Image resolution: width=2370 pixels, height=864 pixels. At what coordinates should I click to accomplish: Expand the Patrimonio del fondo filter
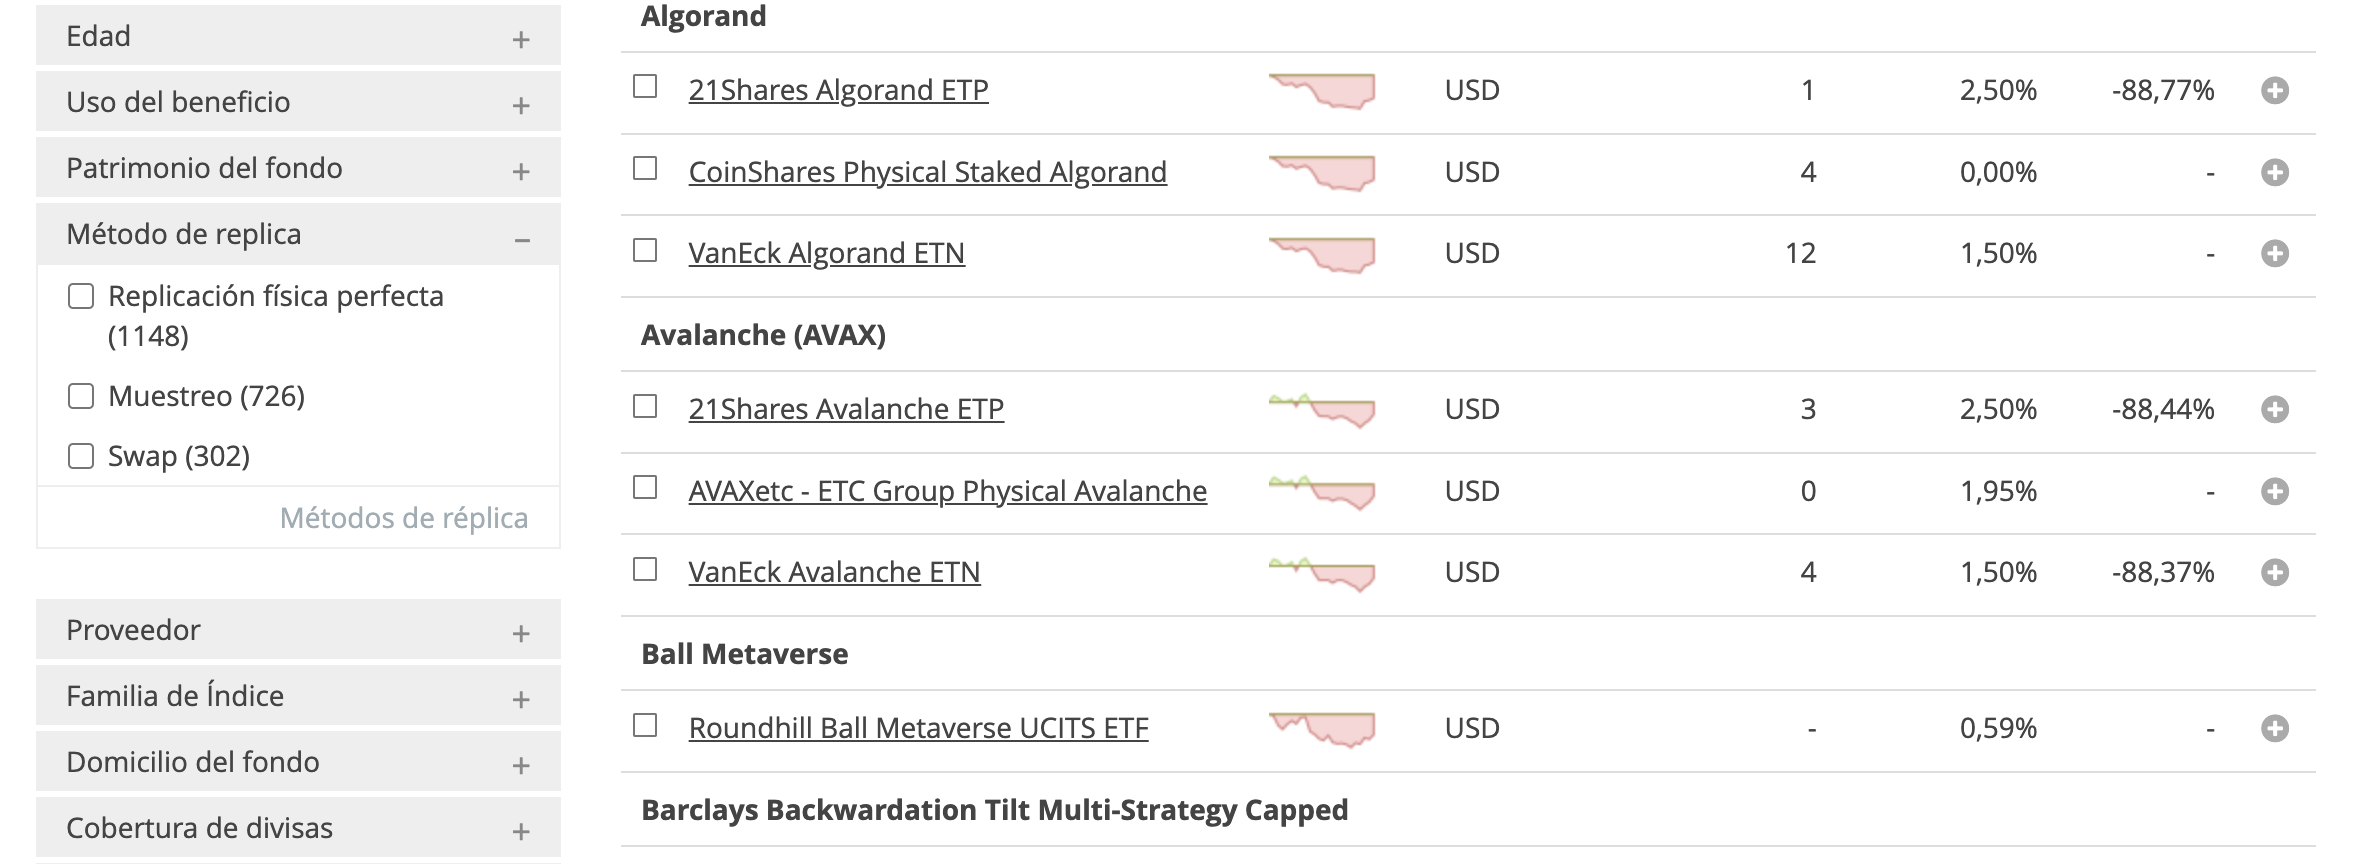point(521,172)
